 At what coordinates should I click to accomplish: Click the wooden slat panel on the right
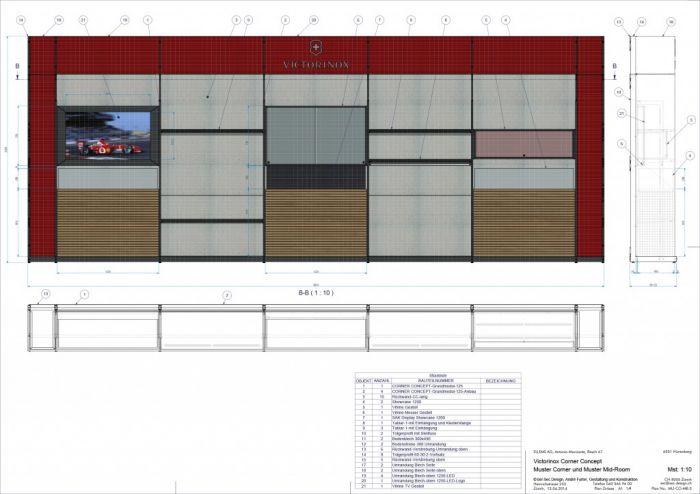(524, 223)
